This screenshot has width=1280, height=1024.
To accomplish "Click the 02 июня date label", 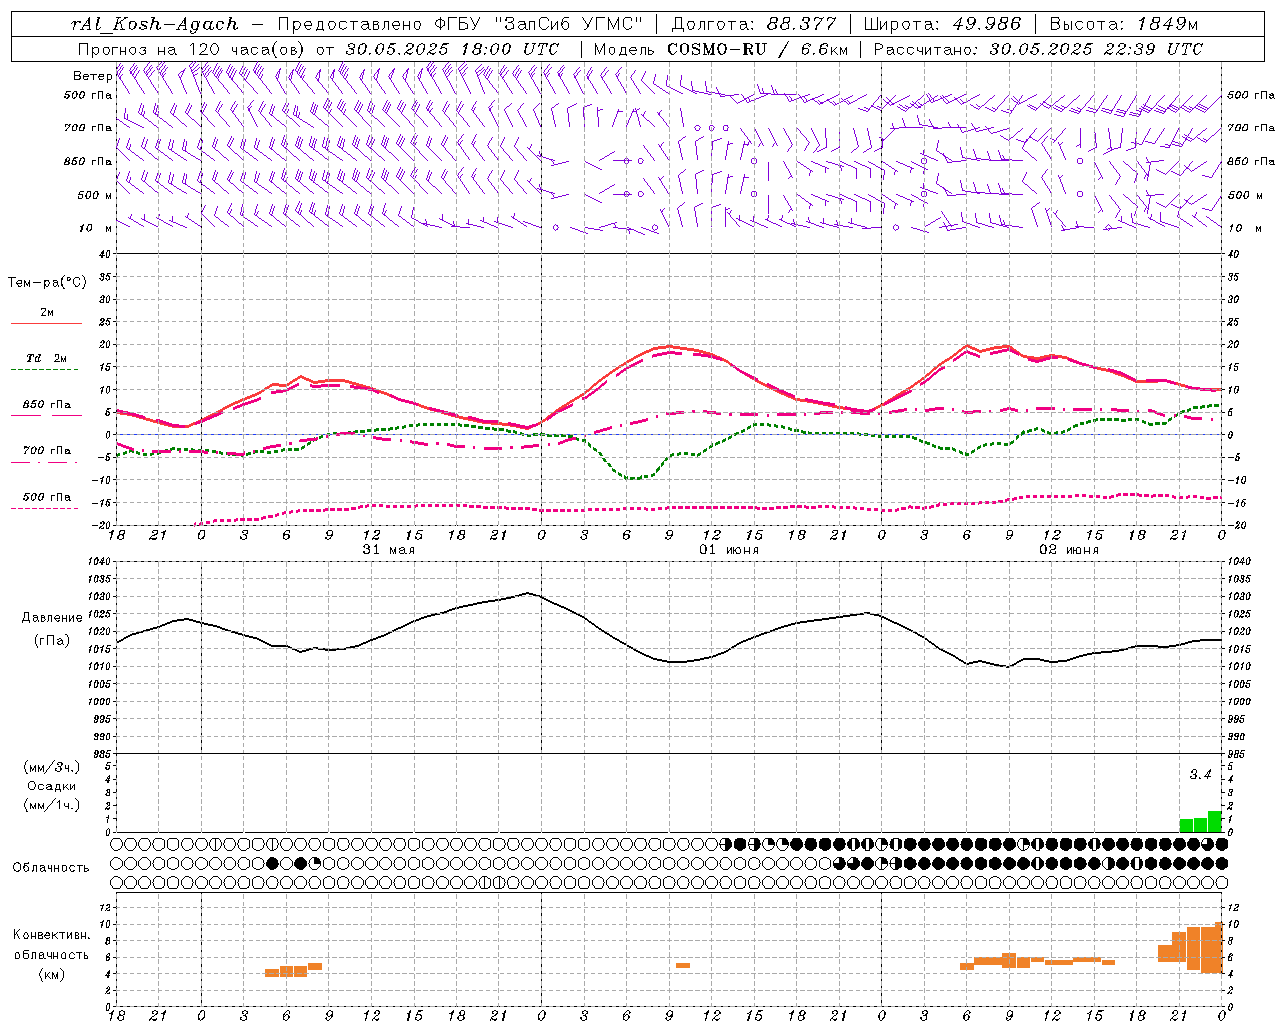I will 1068,550.
